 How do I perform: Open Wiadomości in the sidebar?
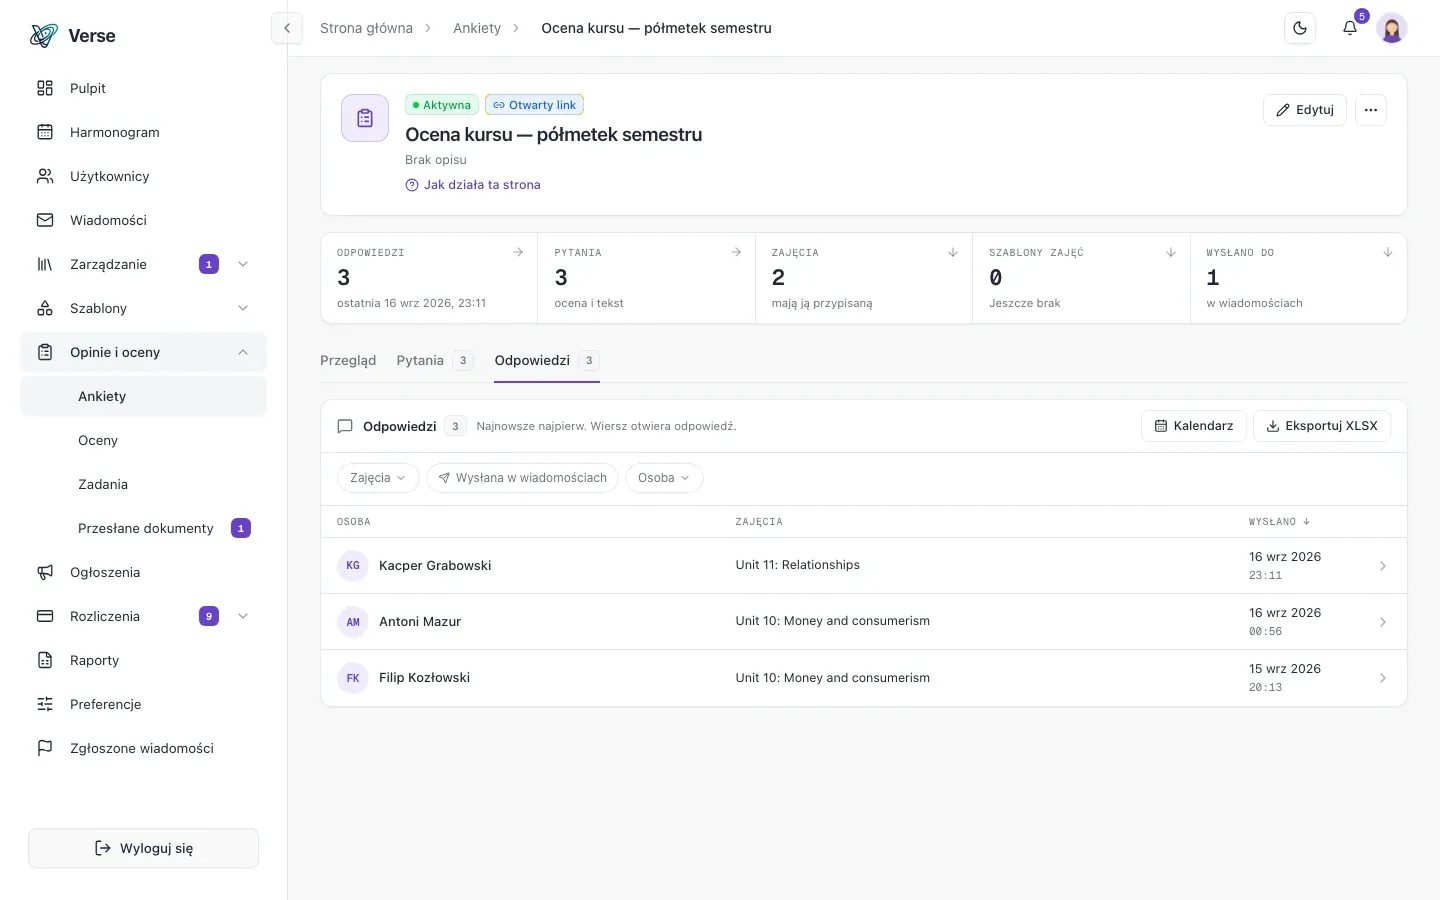click(x=144, y=220)
